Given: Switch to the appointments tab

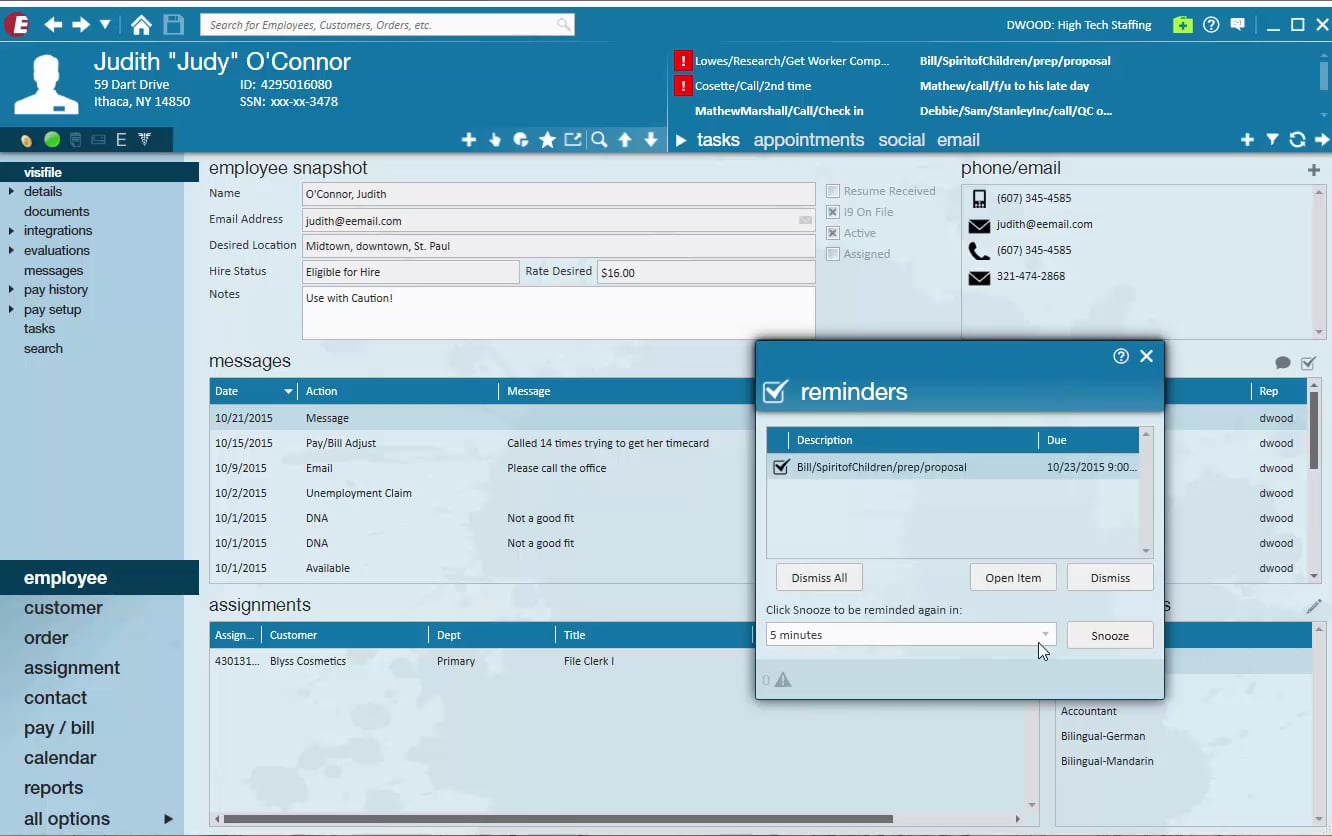Looking at the screenshot, I should click(x=808, y=140).
